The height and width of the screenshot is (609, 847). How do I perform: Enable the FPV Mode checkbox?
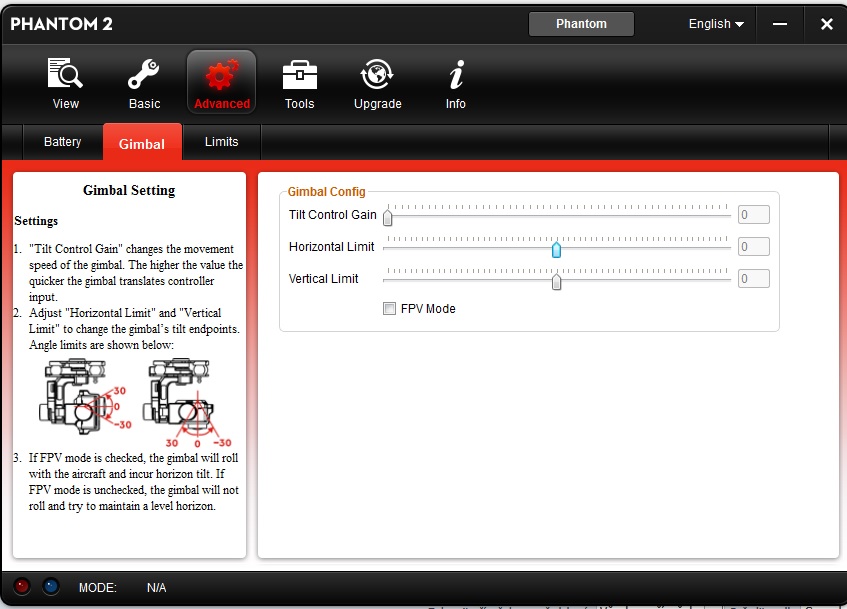click(390, 309)
